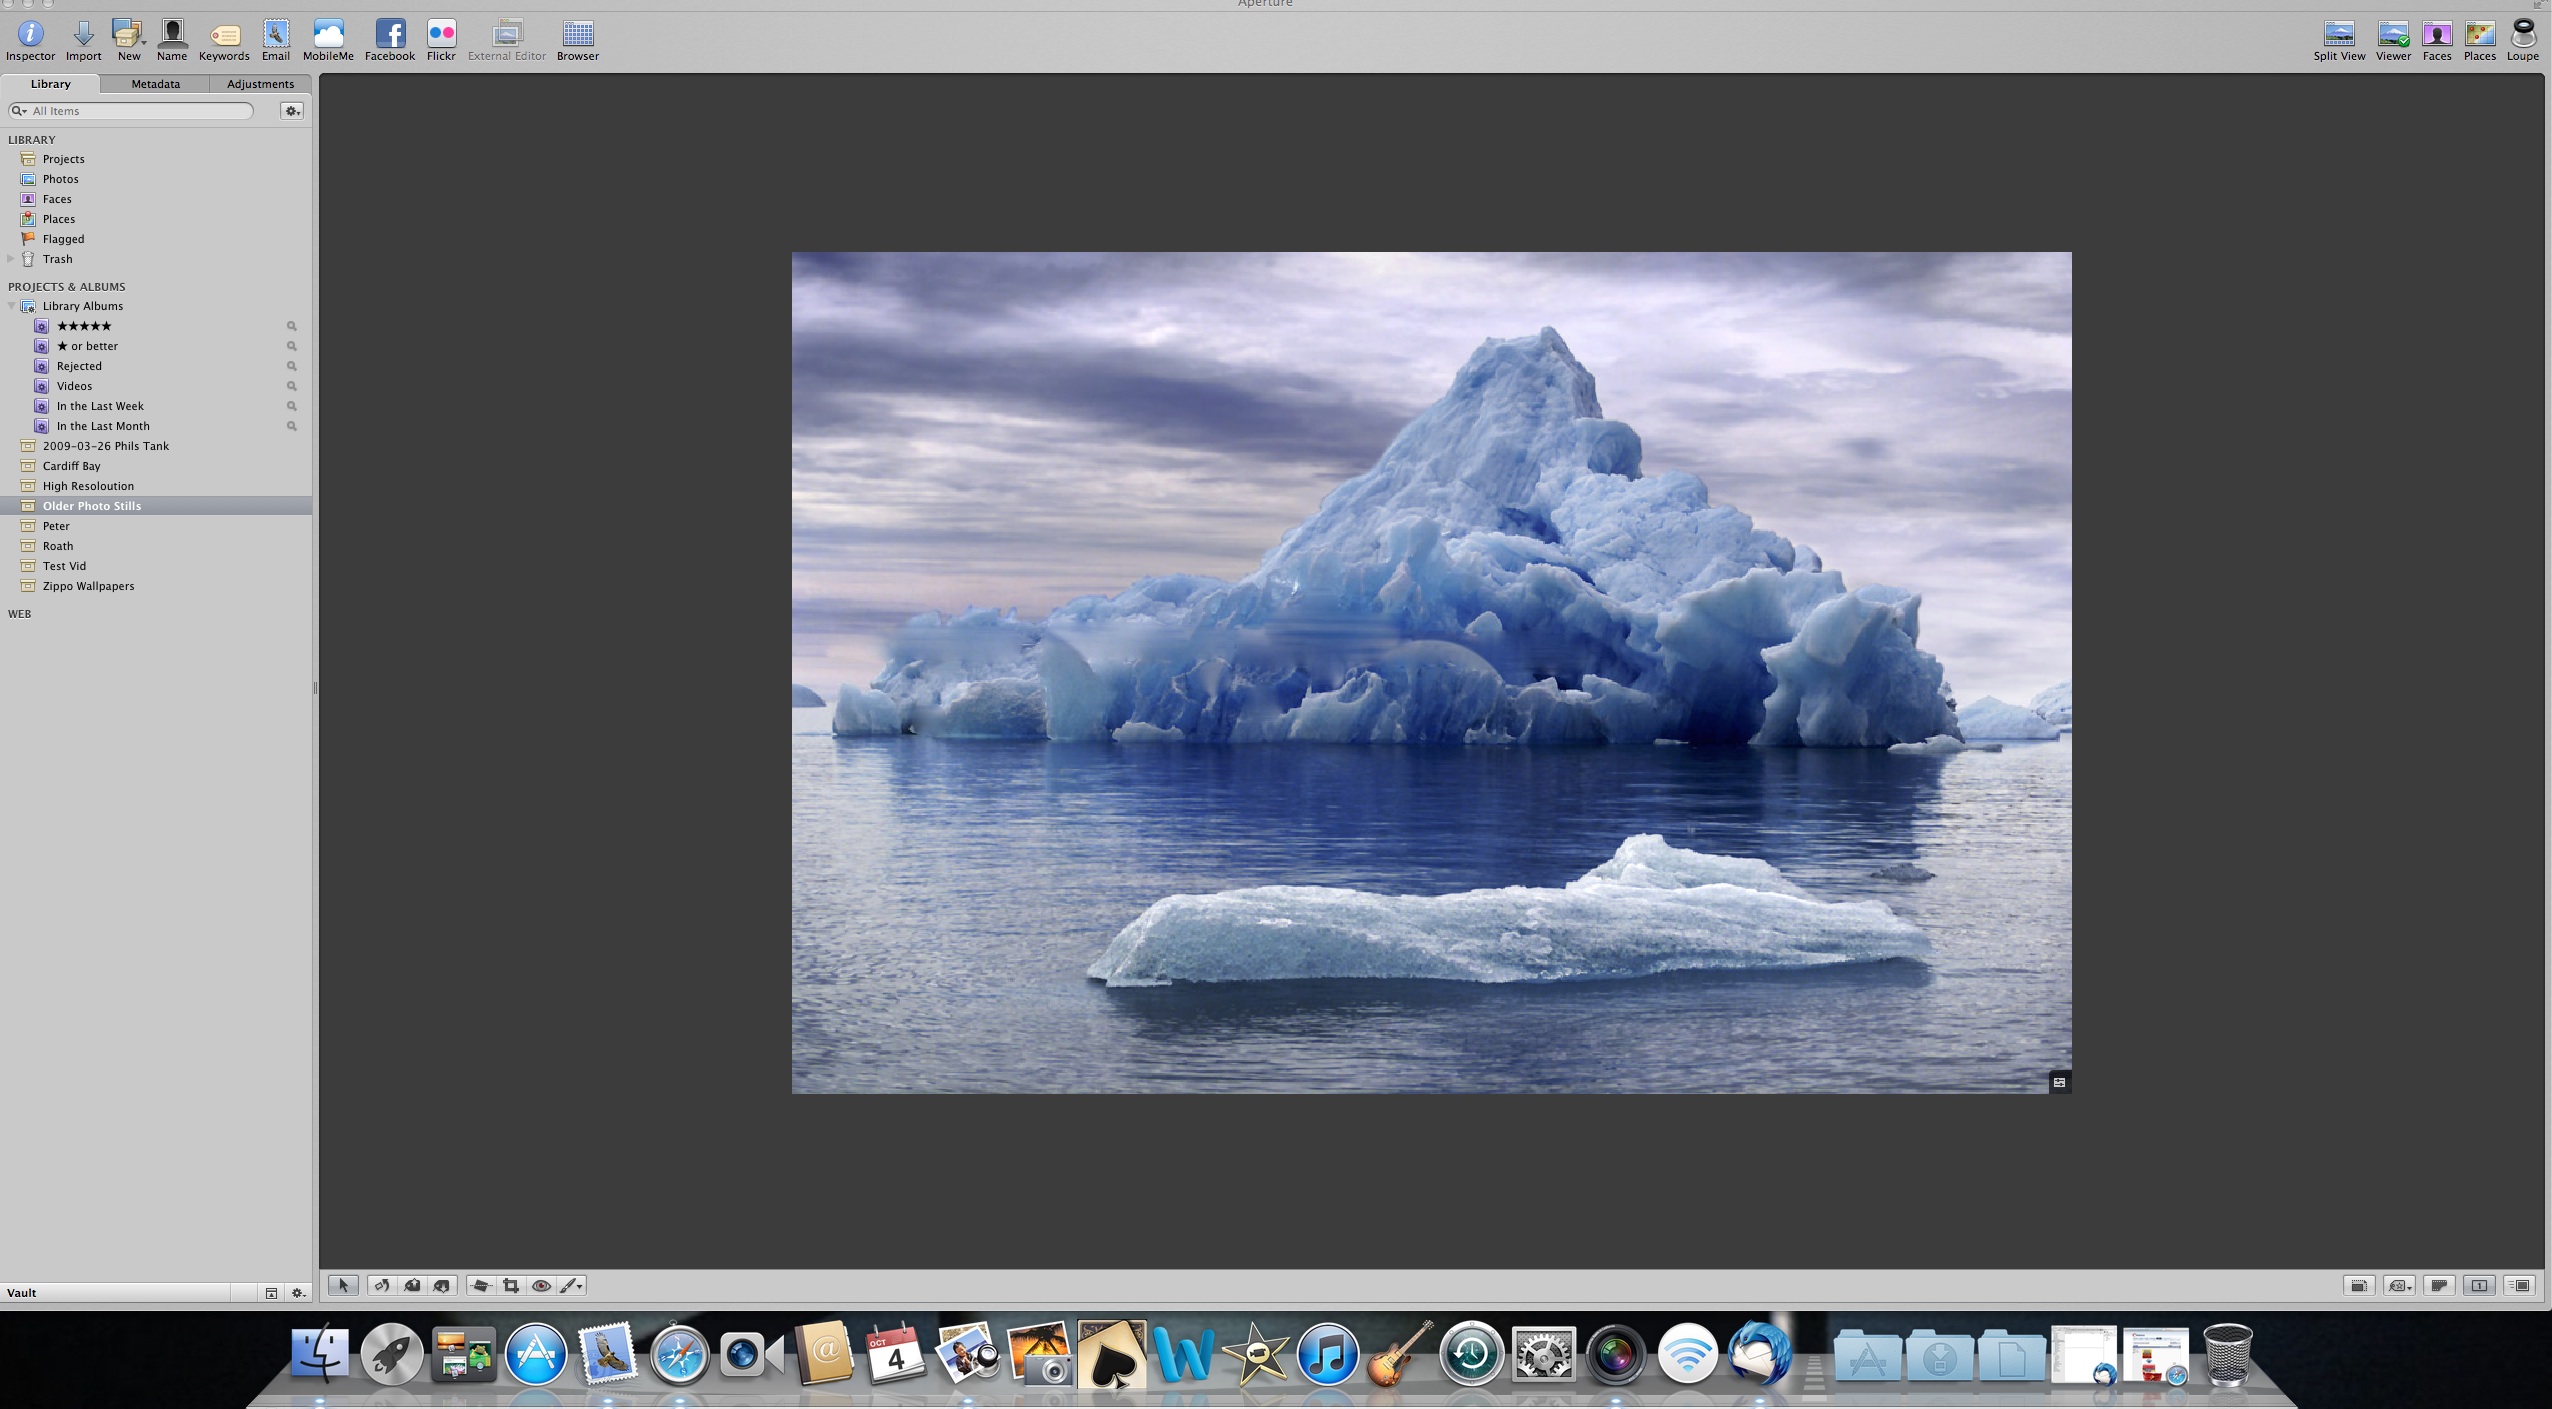Viewport: 2552px width, 1409px height.
Task: Toggle Zoom Viewer to actual size
Action: pyautogui.click(x=2359, y=1285)
